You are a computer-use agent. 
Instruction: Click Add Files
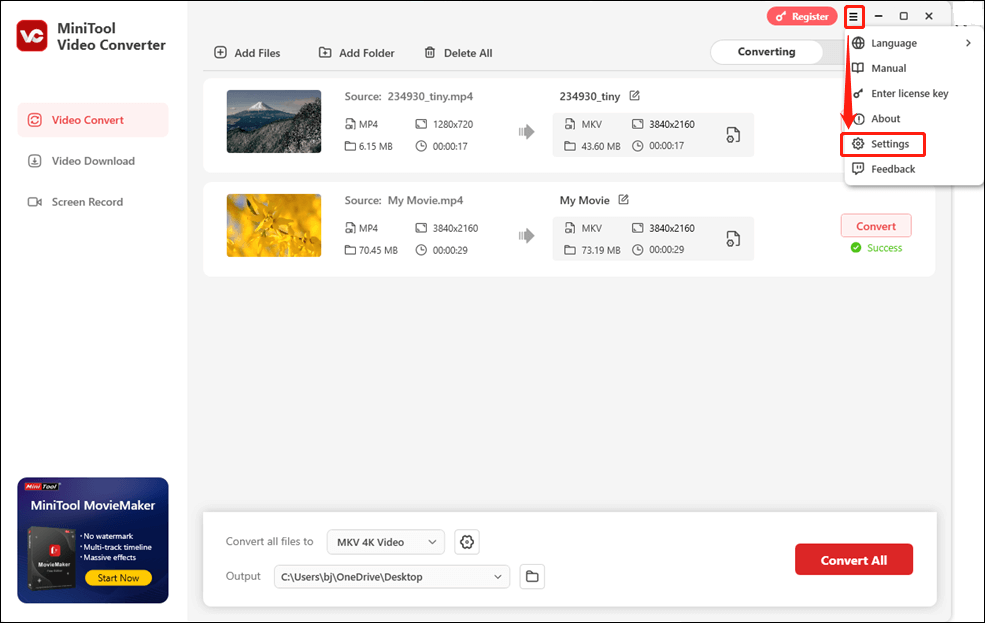[247, 53]
